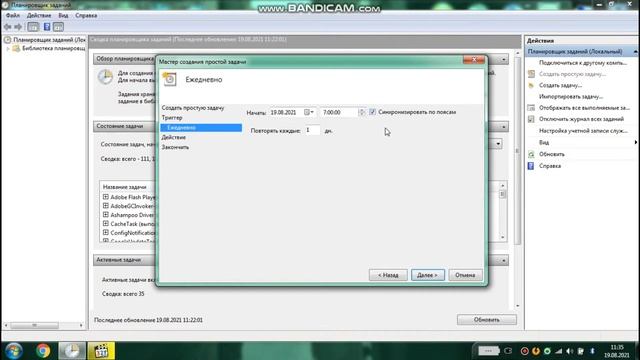640x360 pixels.
Task: Collapse the Состояние задачи section
Action: tap(504, 127)
